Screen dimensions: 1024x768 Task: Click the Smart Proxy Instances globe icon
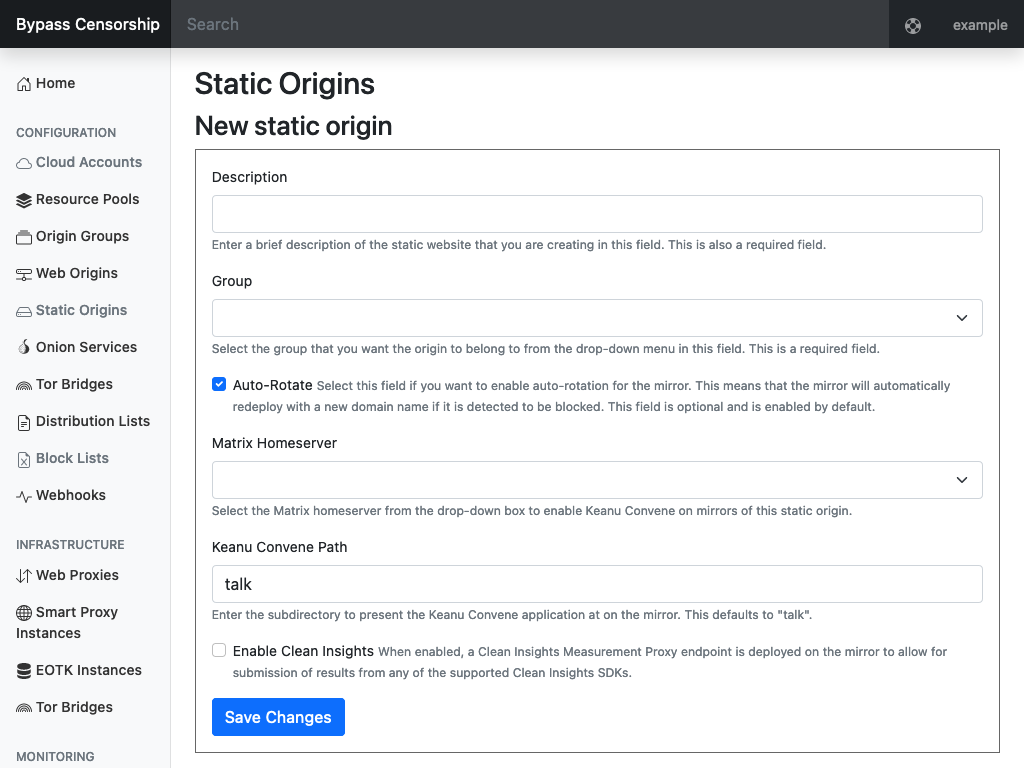click(24, 613)
